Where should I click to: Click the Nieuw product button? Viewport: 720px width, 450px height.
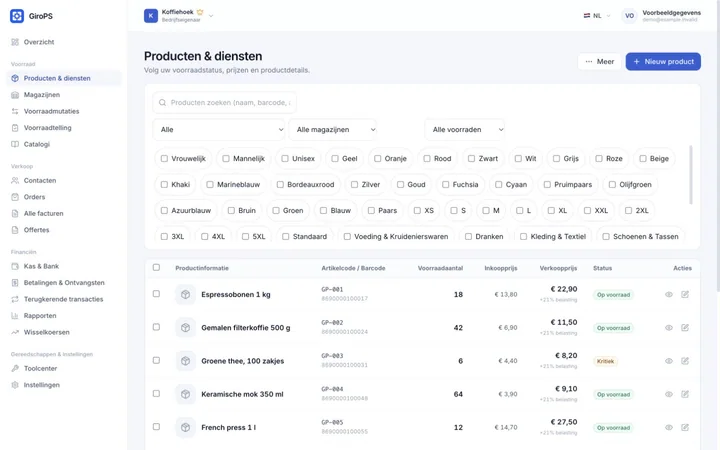(x=663, y=62)
